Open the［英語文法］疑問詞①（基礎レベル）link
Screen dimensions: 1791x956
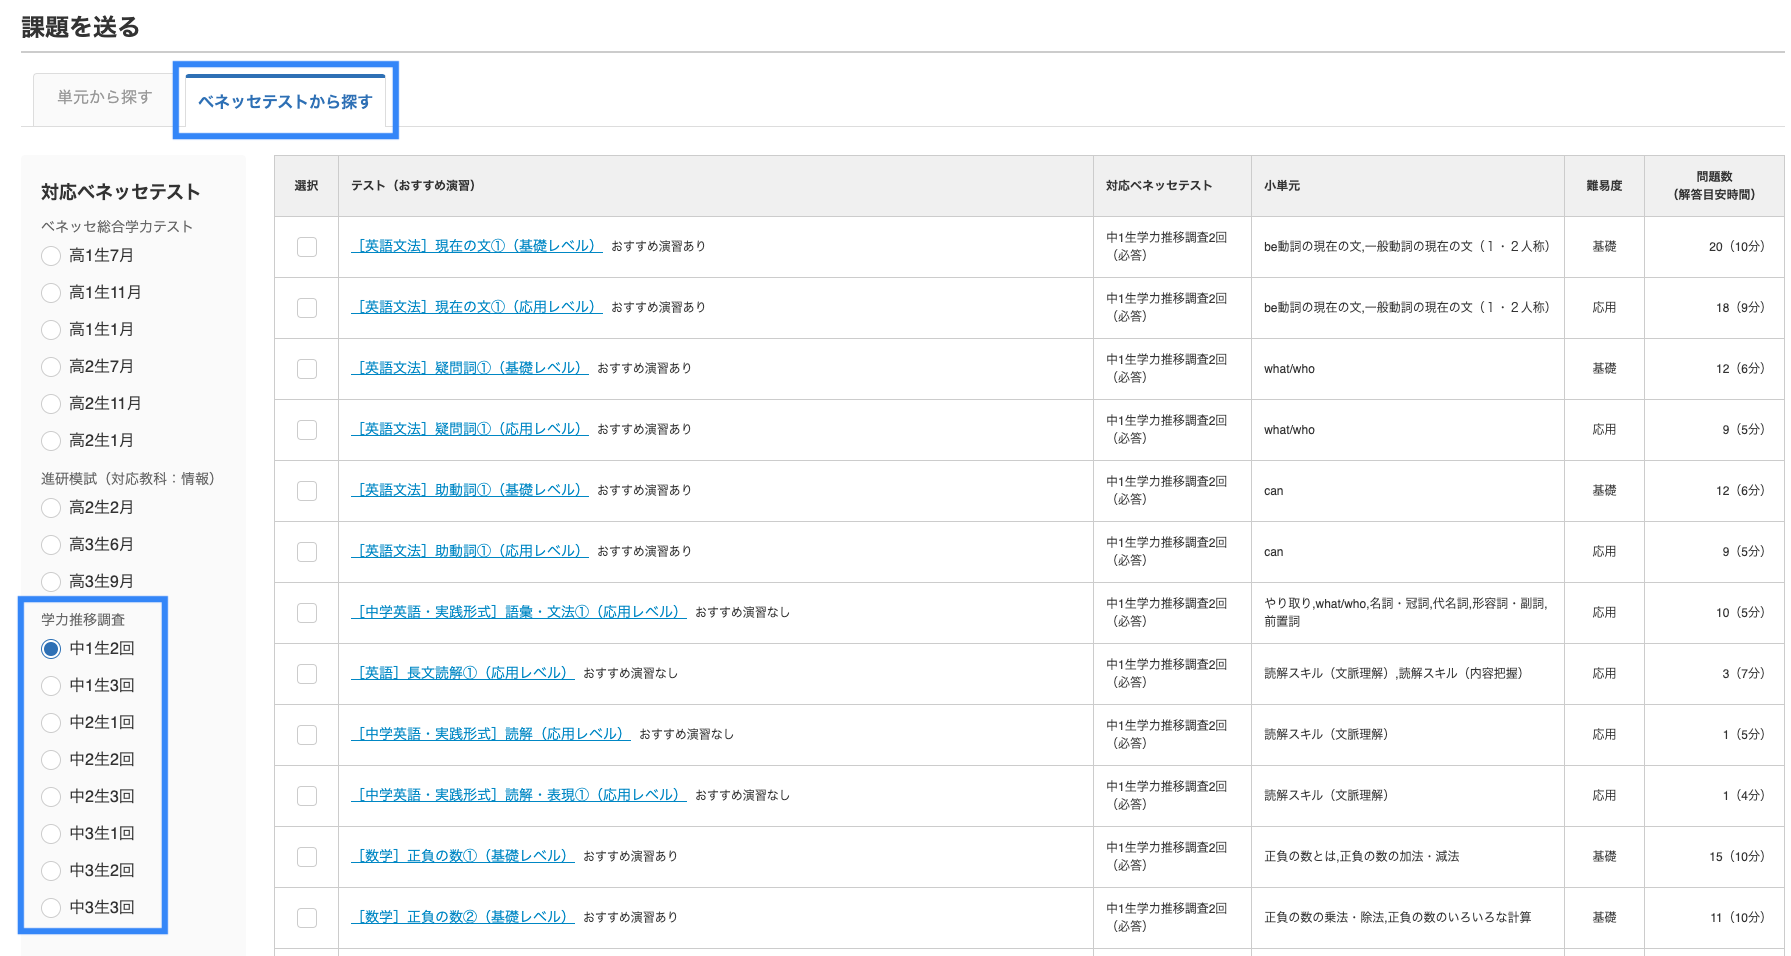click(x=470, y=368)
